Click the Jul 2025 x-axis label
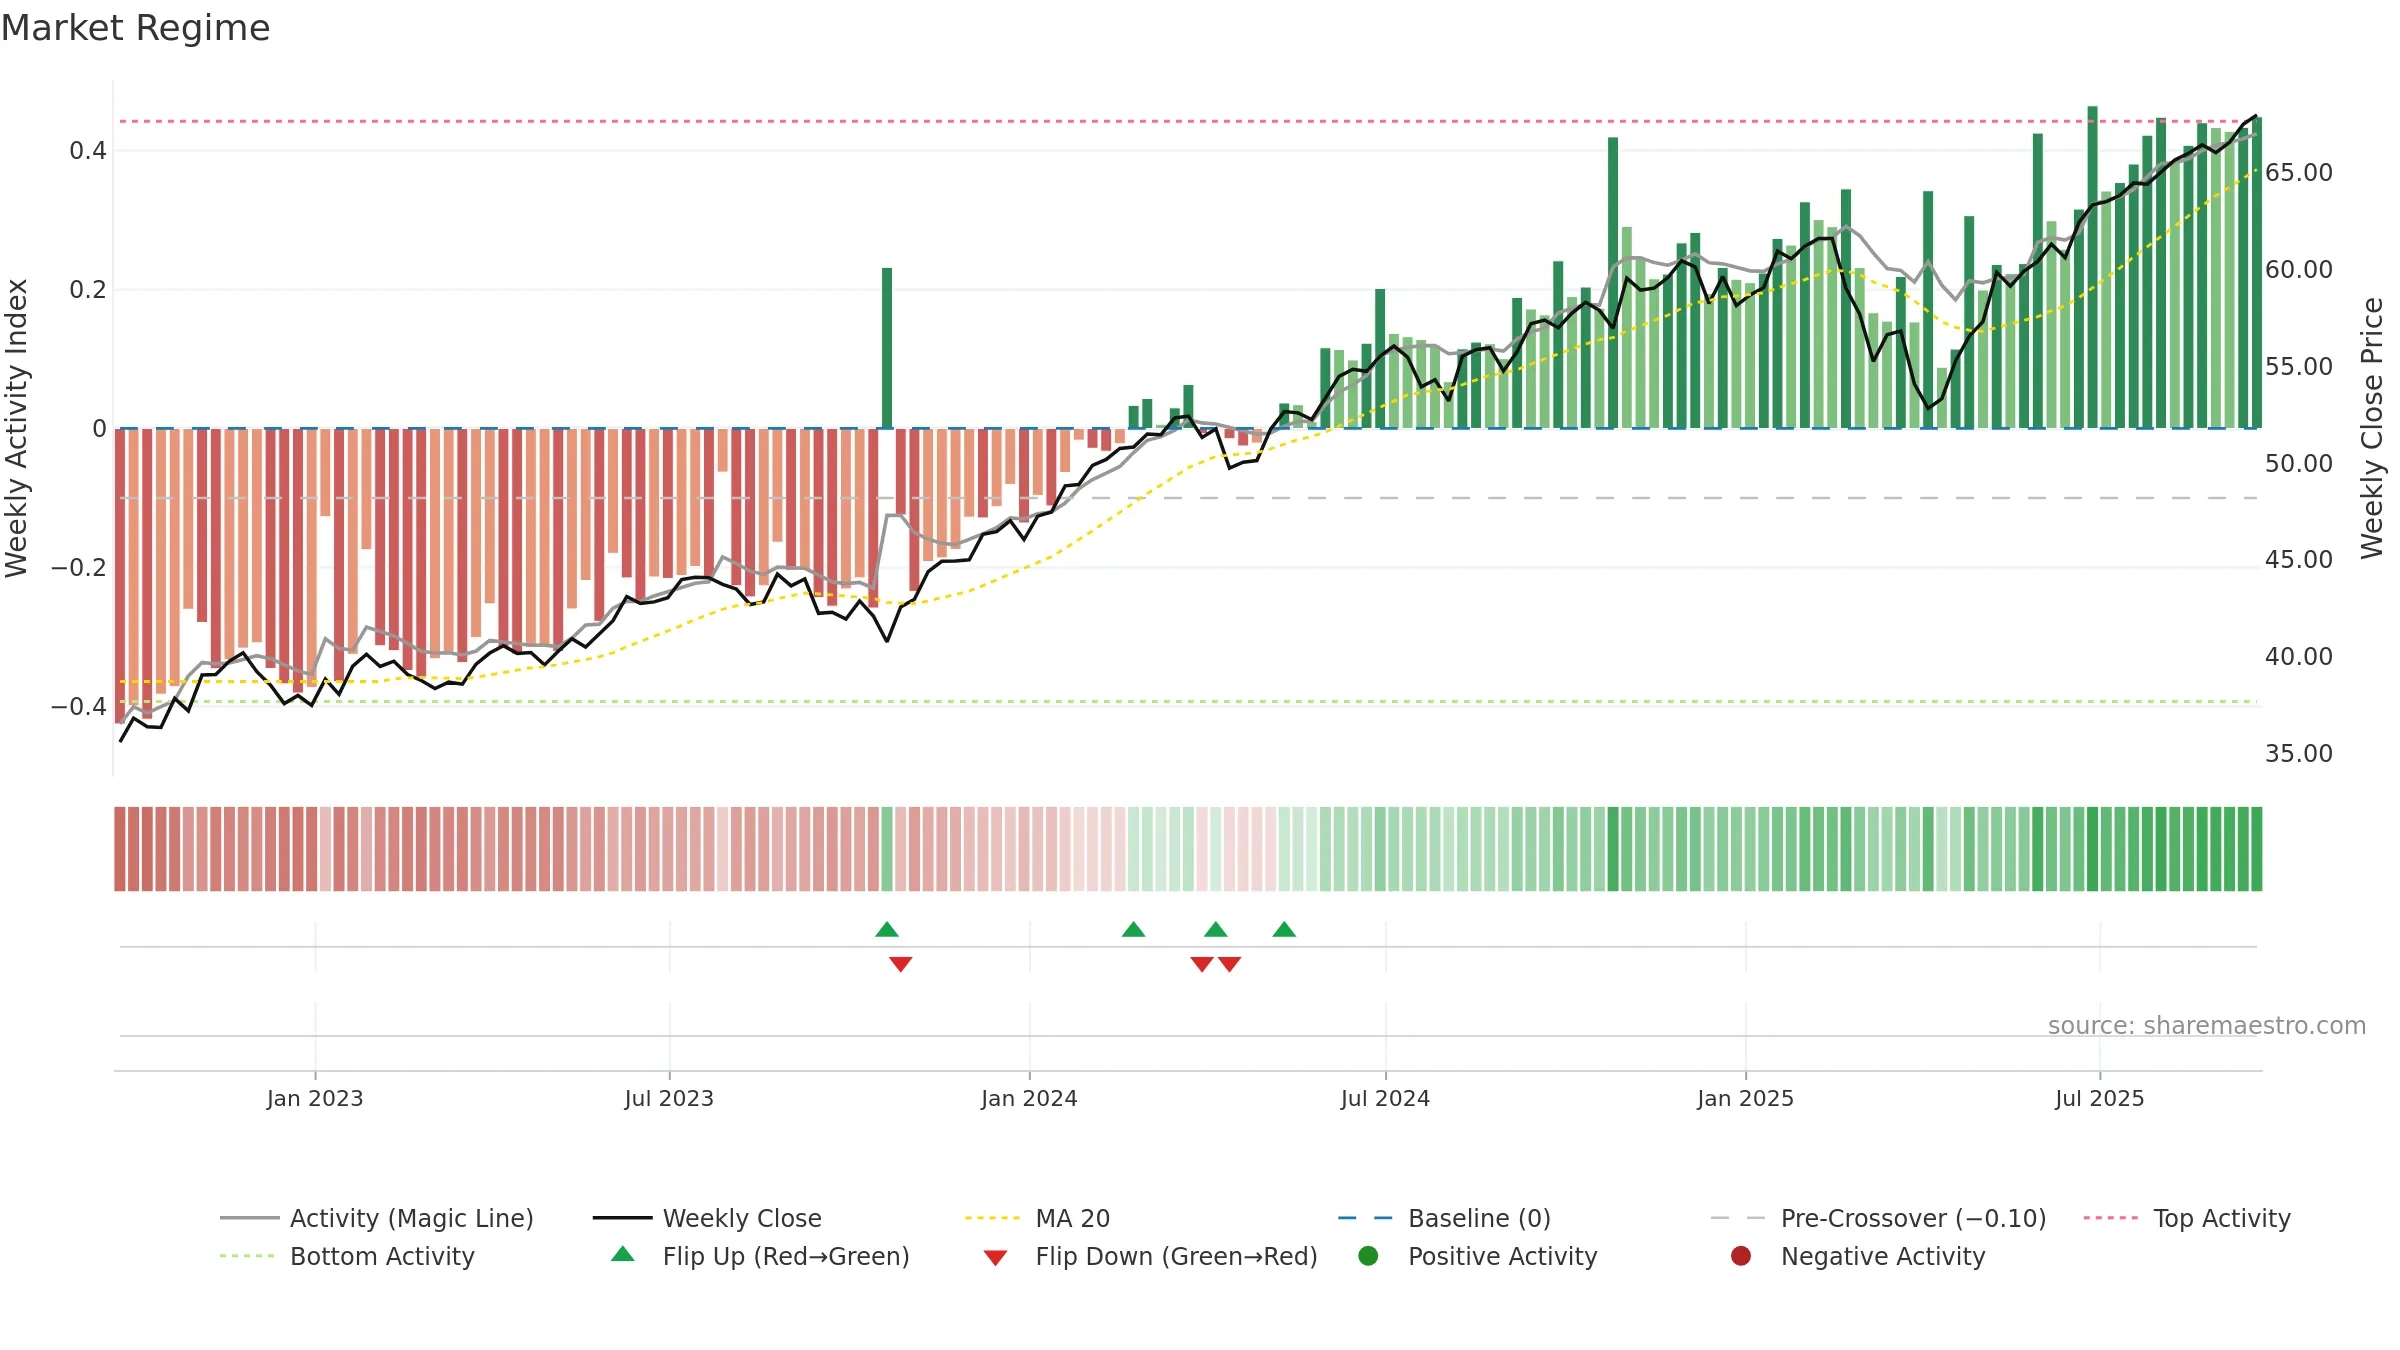The width and height of the screenshot is (2400, 1350). pyautogui.click(x=2100, y=1098)
